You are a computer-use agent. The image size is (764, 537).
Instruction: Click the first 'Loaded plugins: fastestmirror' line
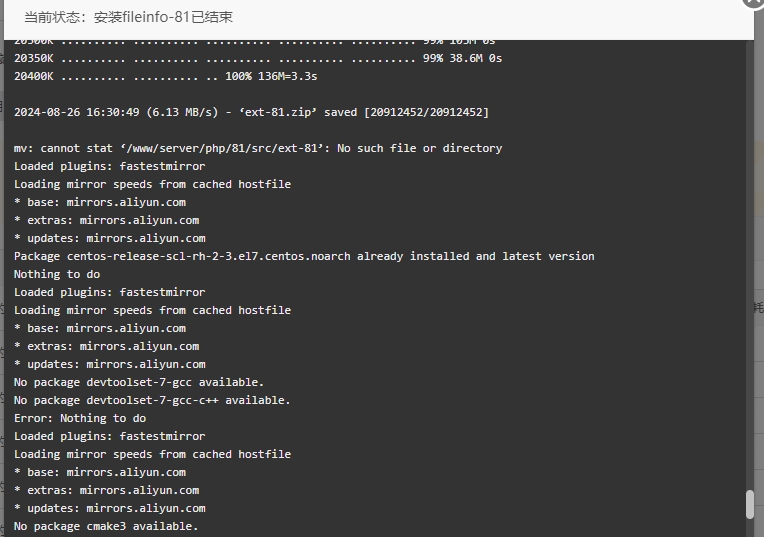(110, 167)
